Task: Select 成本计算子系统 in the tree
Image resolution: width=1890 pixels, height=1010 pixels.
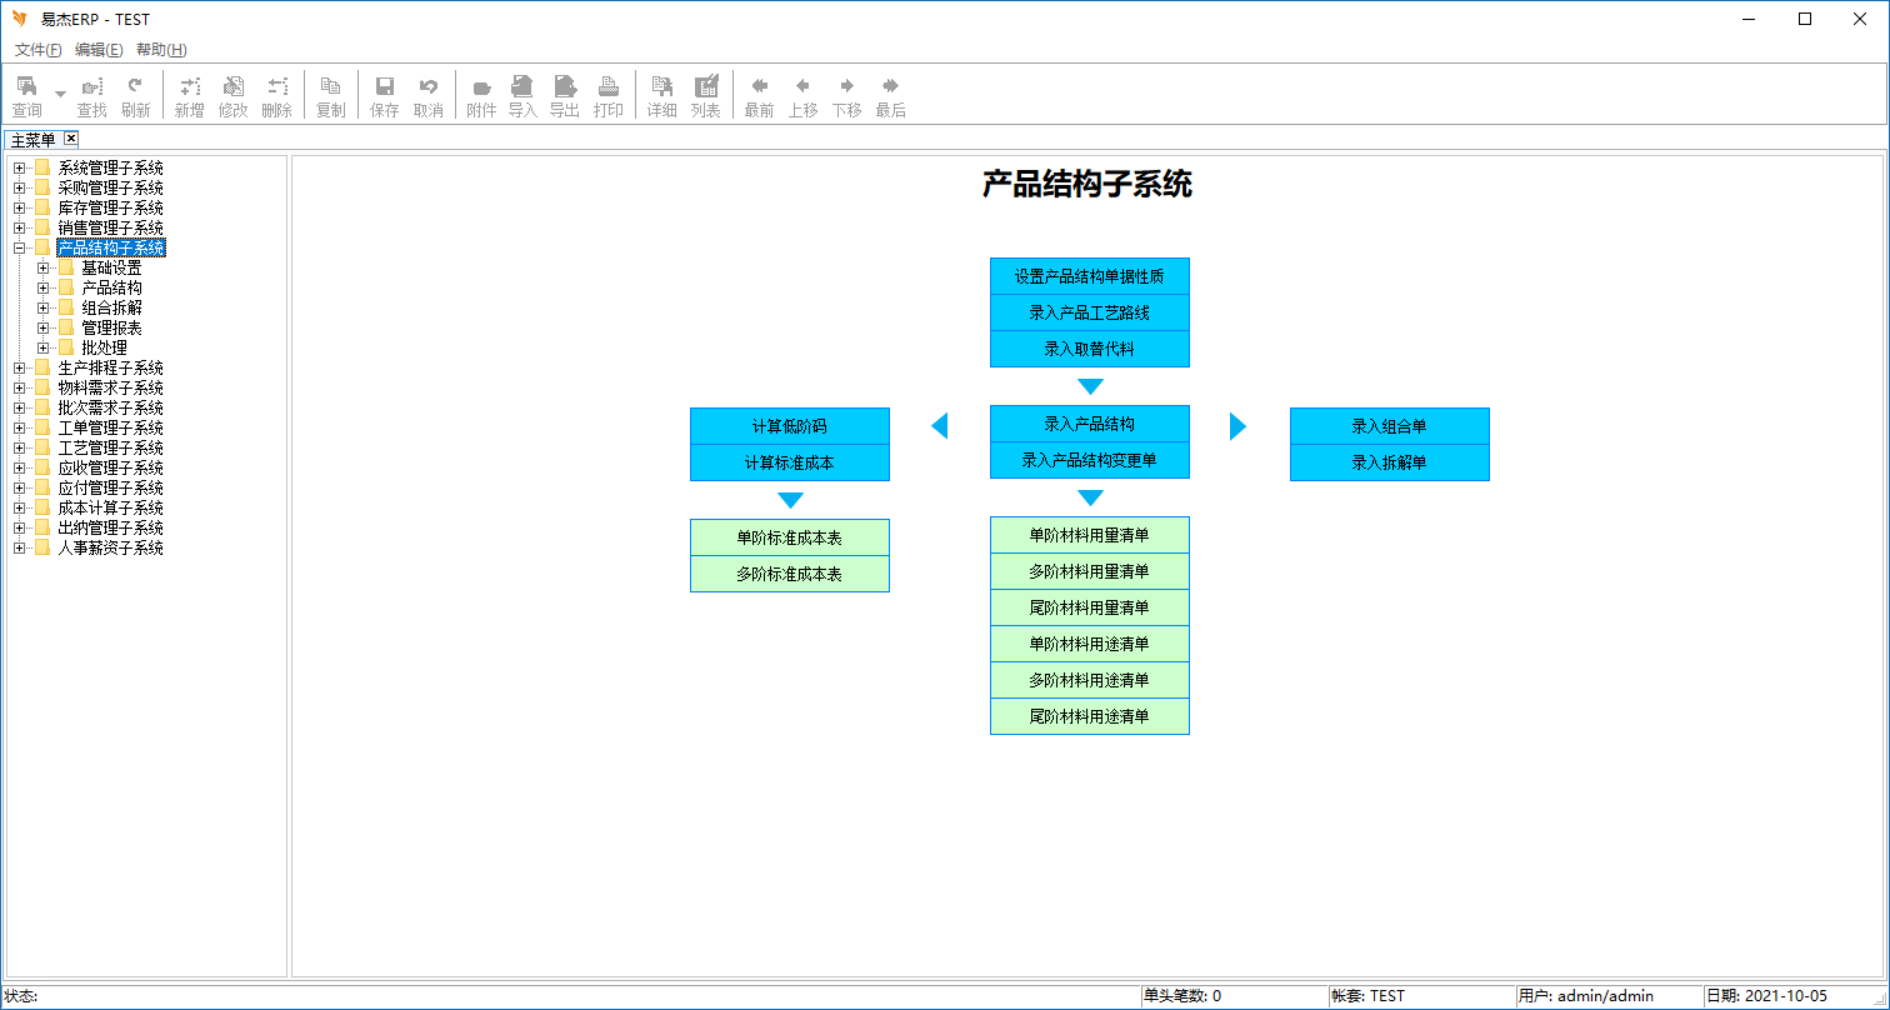Action: pyautogui.click(x=110, y=508)
